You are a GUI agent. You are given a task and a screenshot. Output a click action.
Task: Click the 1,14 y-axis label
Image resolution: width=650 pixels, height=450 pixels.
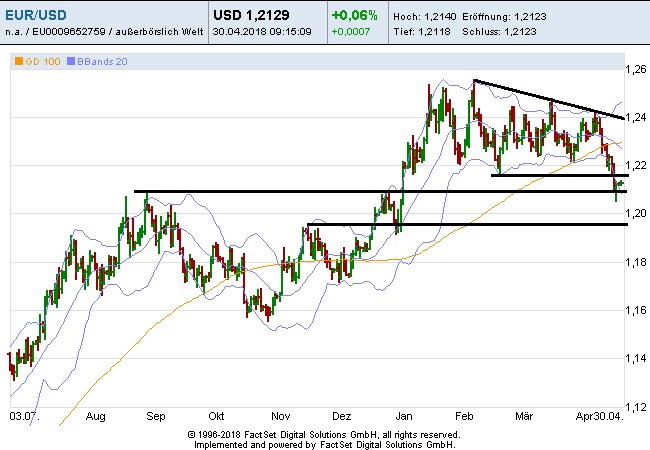[635, 358]
